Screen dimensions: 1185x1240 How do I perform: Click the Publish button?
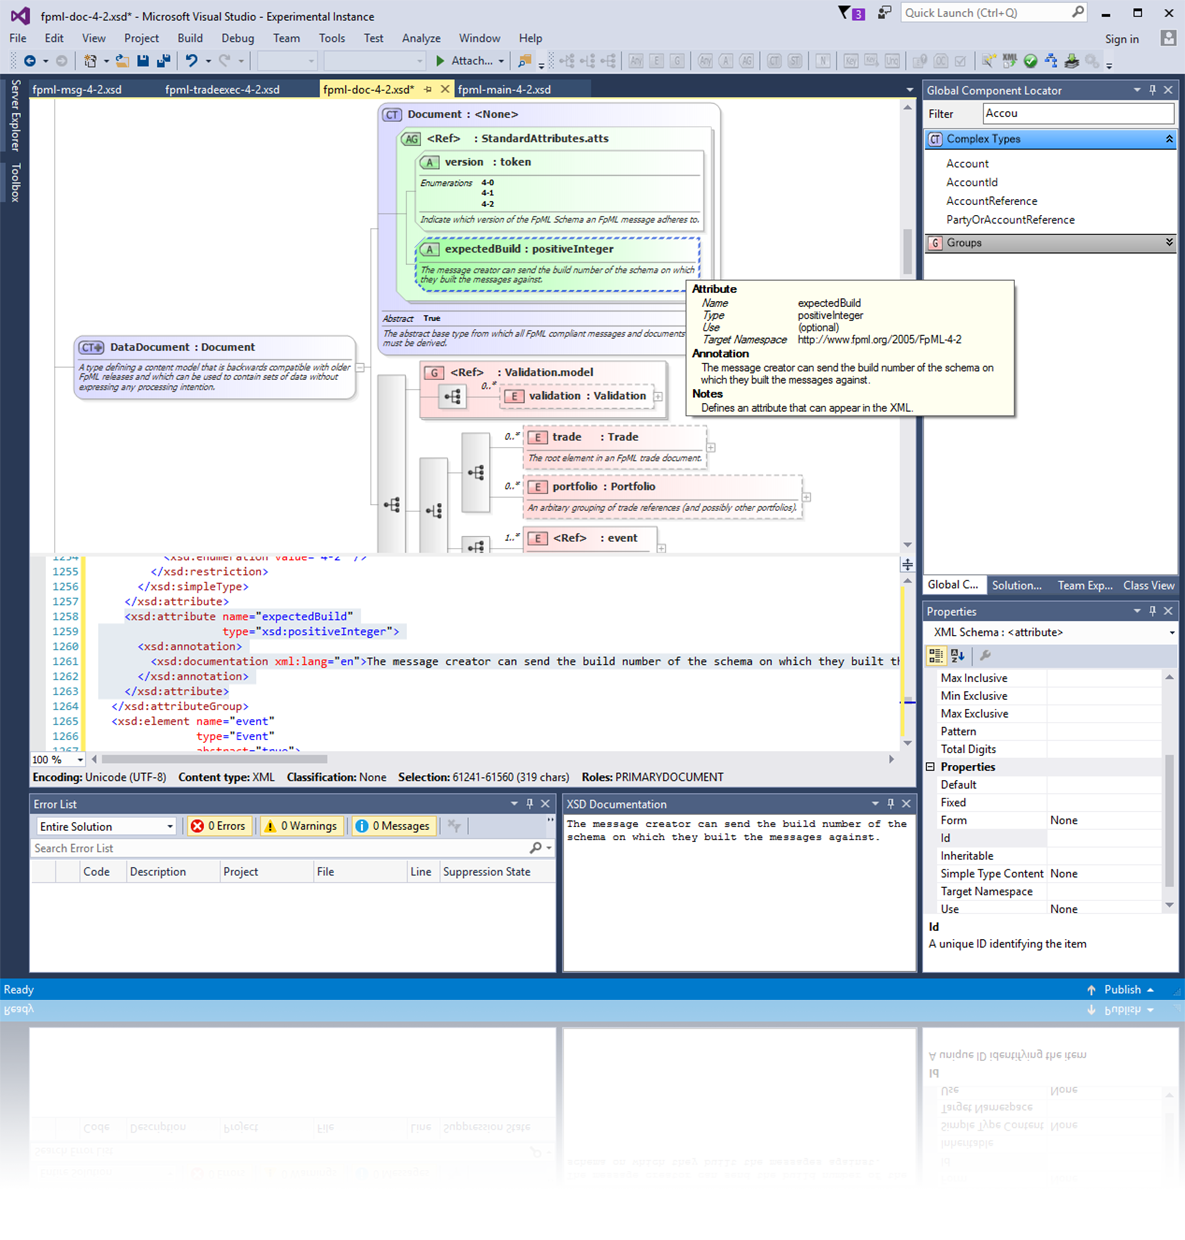(x=1121, y=989)
